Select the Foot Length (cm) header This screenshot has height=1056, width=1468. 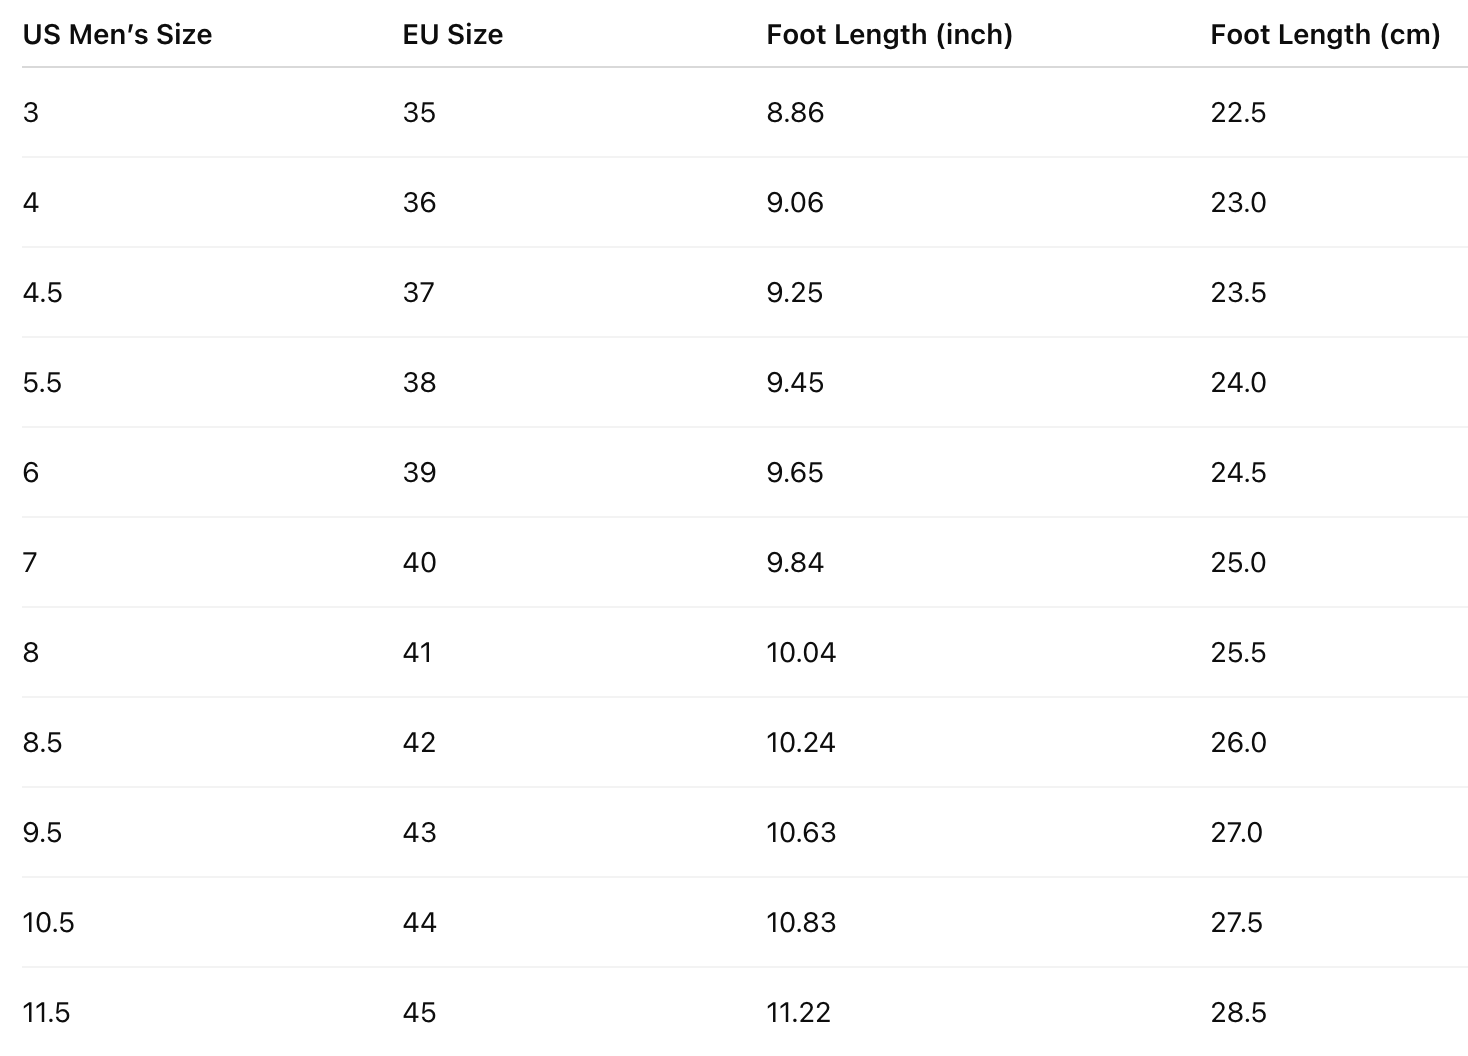(1324, 35)
